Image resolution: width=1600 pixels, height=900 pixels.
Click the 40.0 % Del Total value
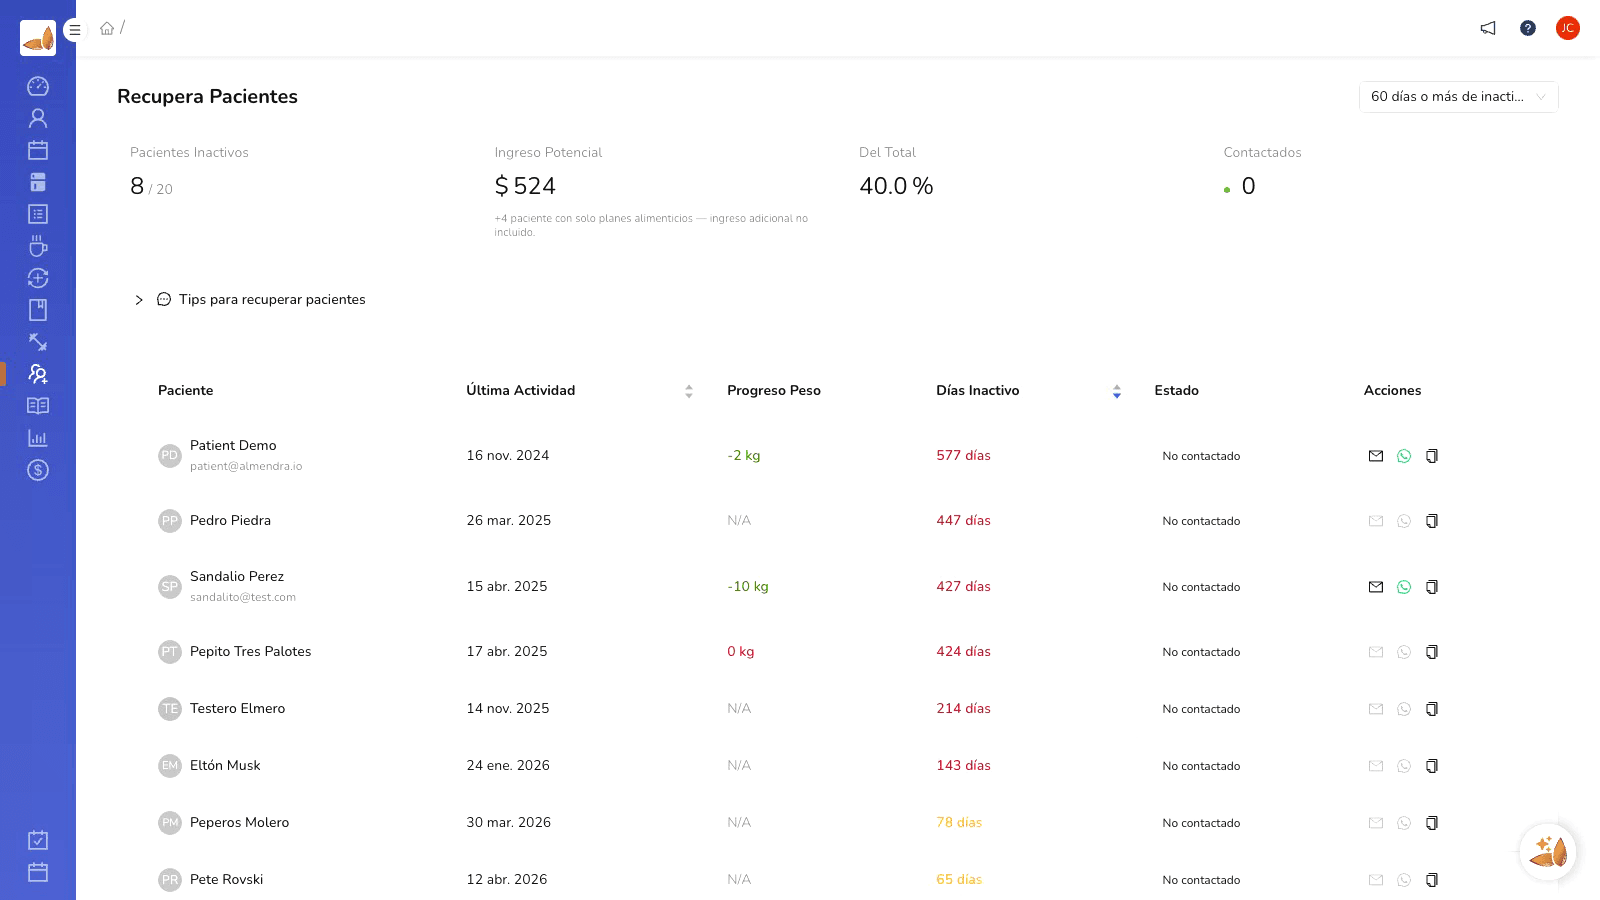896,186
